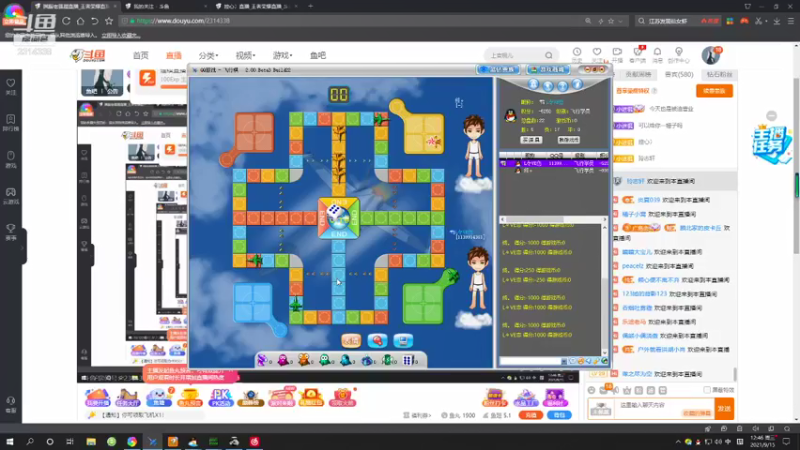Open the PK活动 activity icon
The width and height of the screenshot is (800, 450).
pos(221,397)
